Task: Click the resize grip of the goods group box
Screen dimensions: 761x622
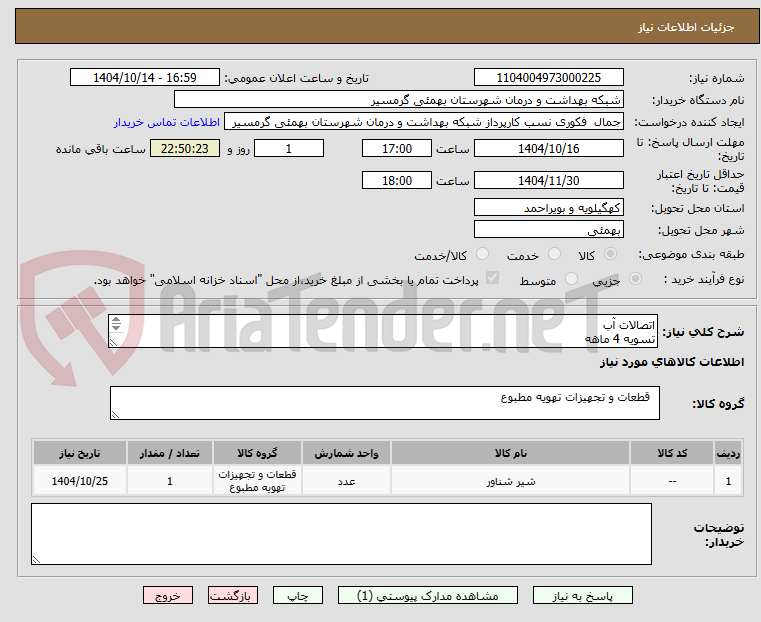Action: [x=115, y=414]
